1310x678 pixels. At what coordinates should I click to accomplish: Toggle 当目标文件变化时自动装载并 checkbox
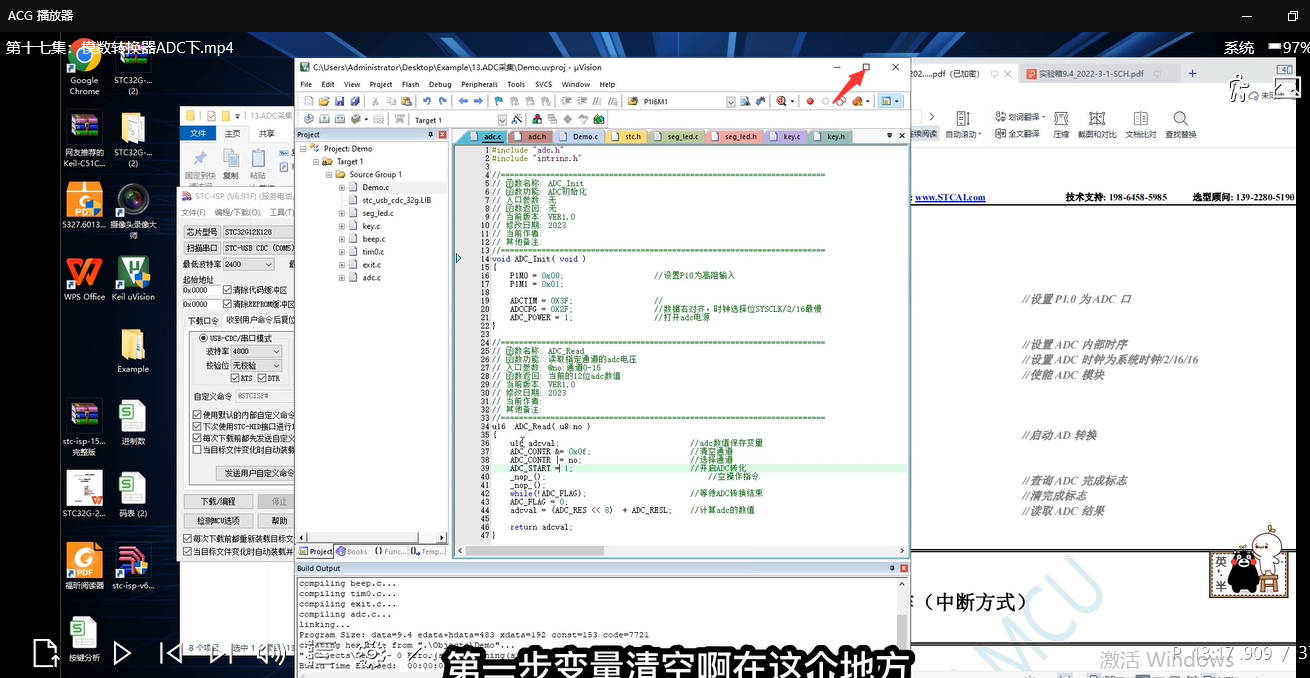pyautogui.click(x=187, y=551)
